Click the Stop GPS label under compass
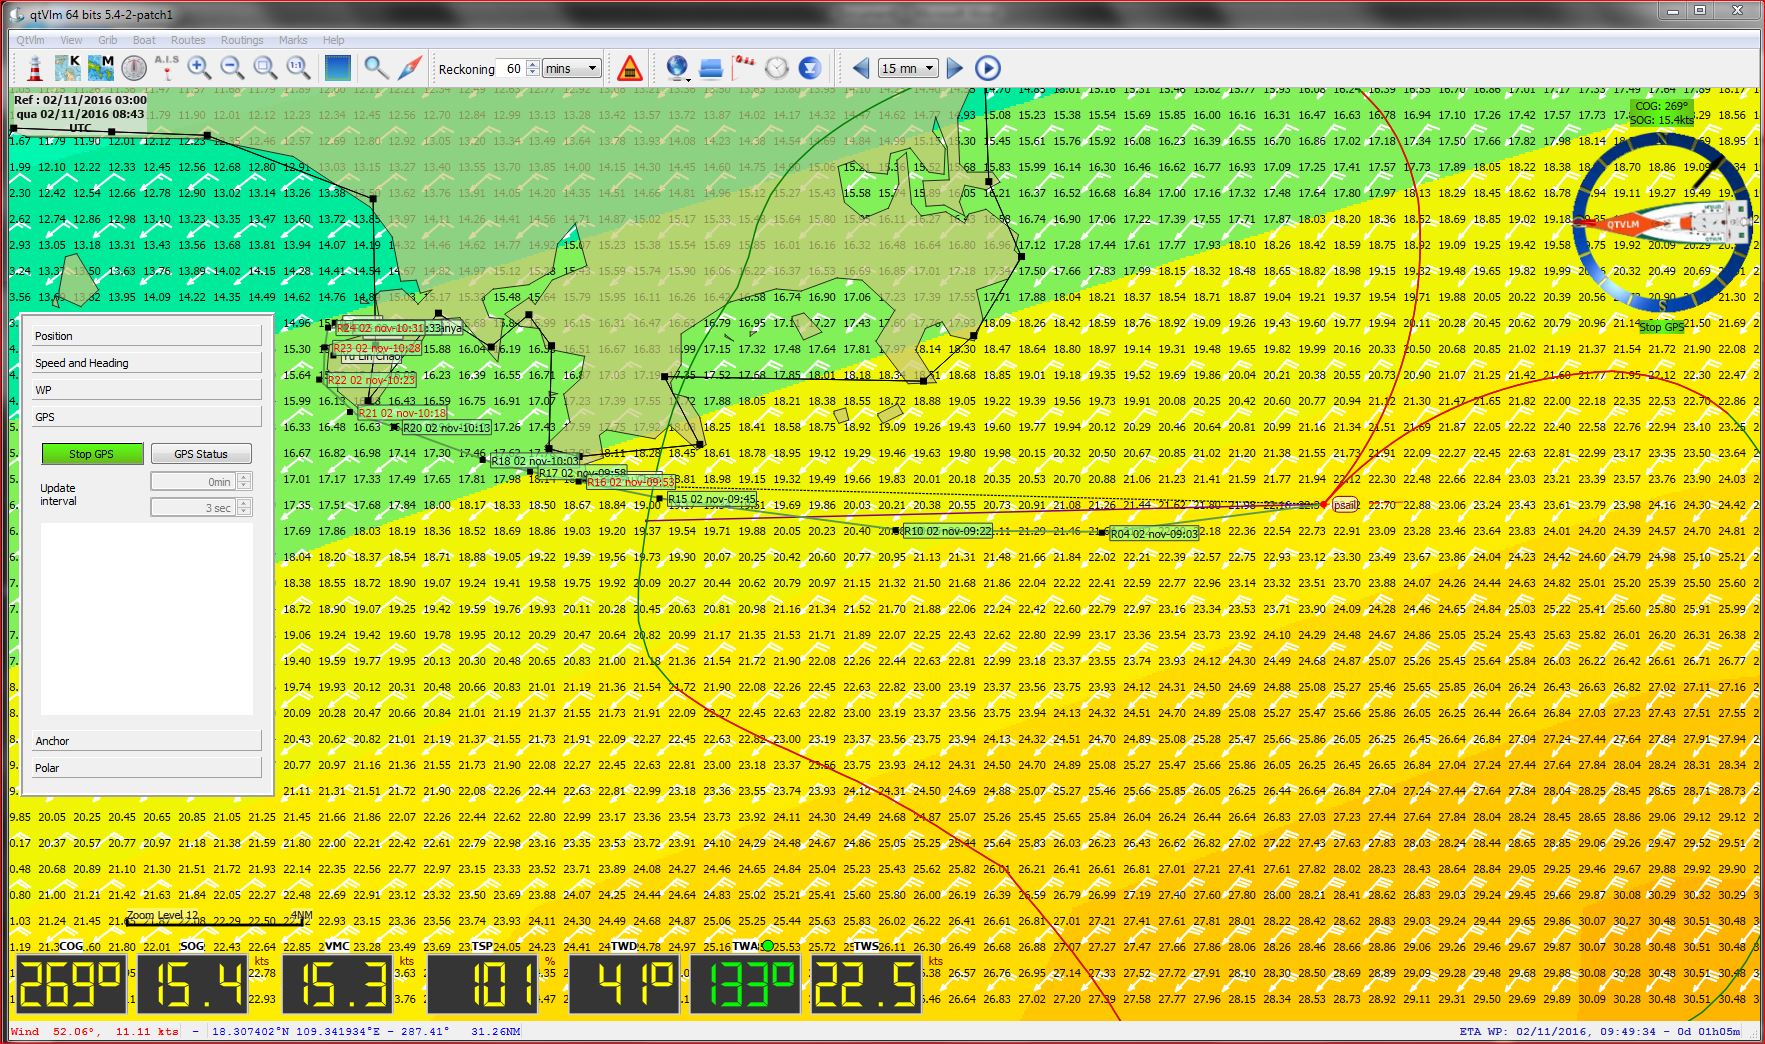Screen dimensions: 1765x1044 (x=1661, y=327)
